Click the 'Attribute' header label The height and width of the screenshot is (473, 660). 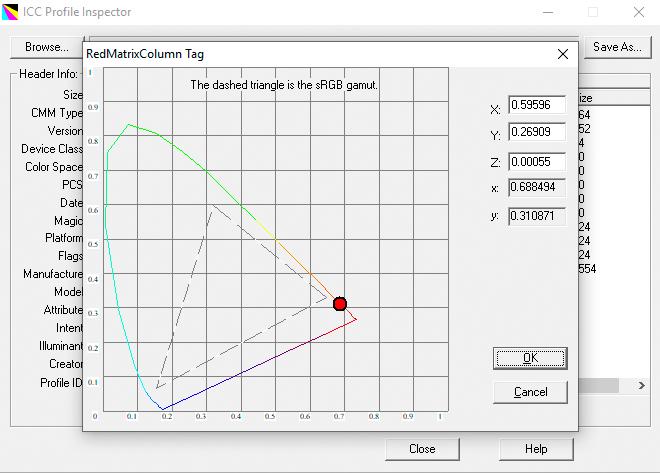click(63, 310)
